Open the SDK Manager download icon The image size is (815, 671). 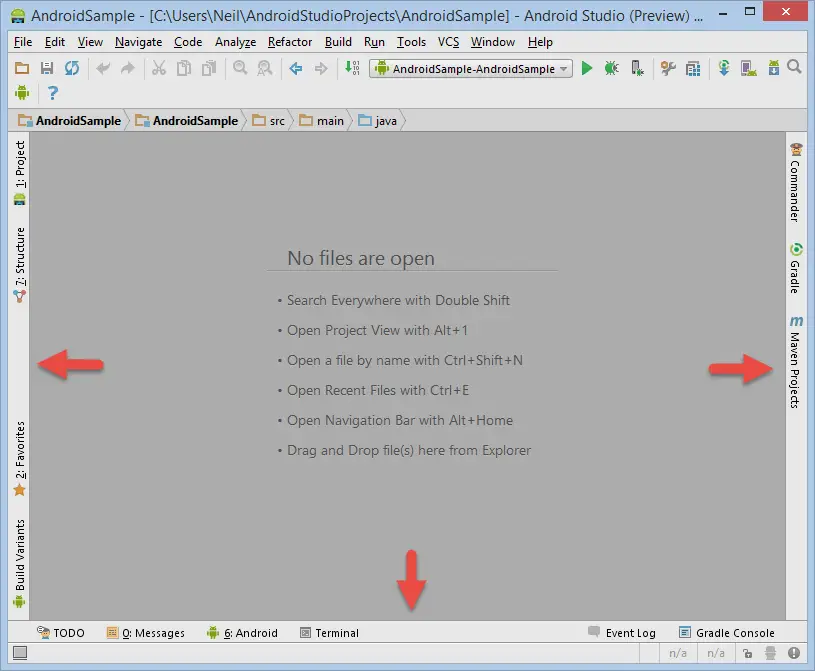point(773,68)
